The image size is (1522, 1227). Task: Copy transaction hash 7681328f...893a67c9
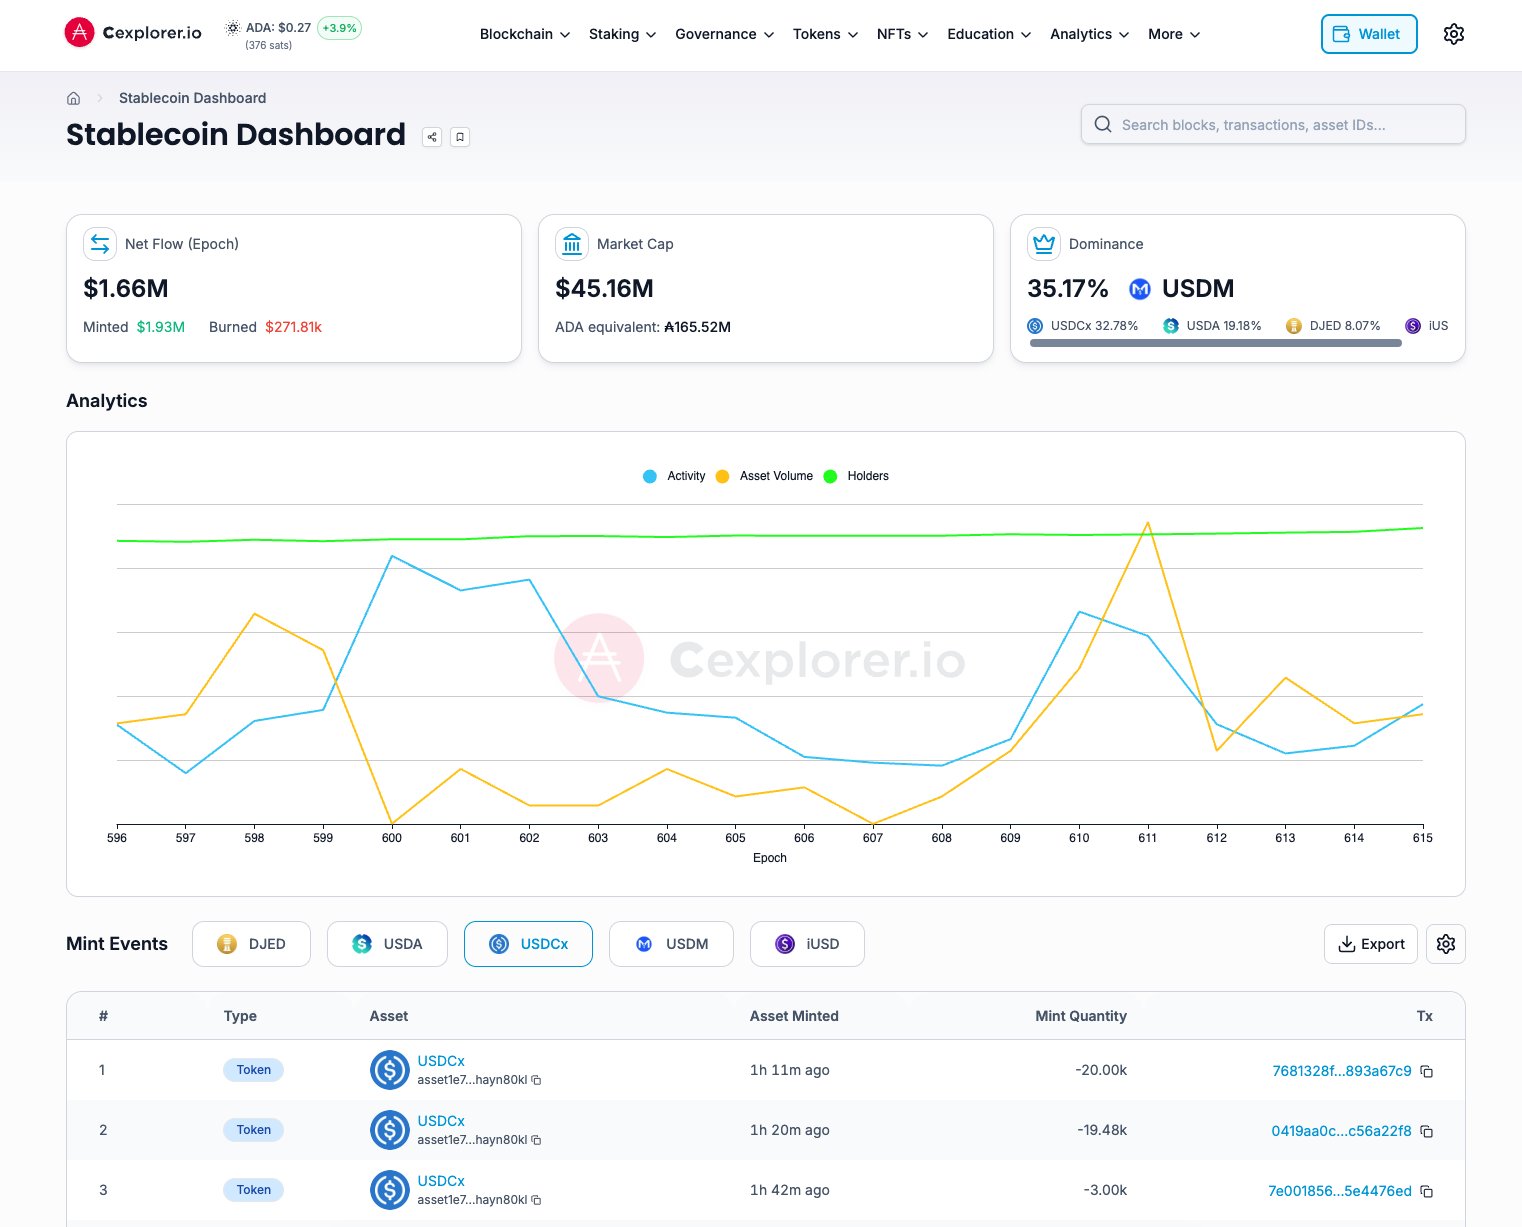pos(1427,1071)
